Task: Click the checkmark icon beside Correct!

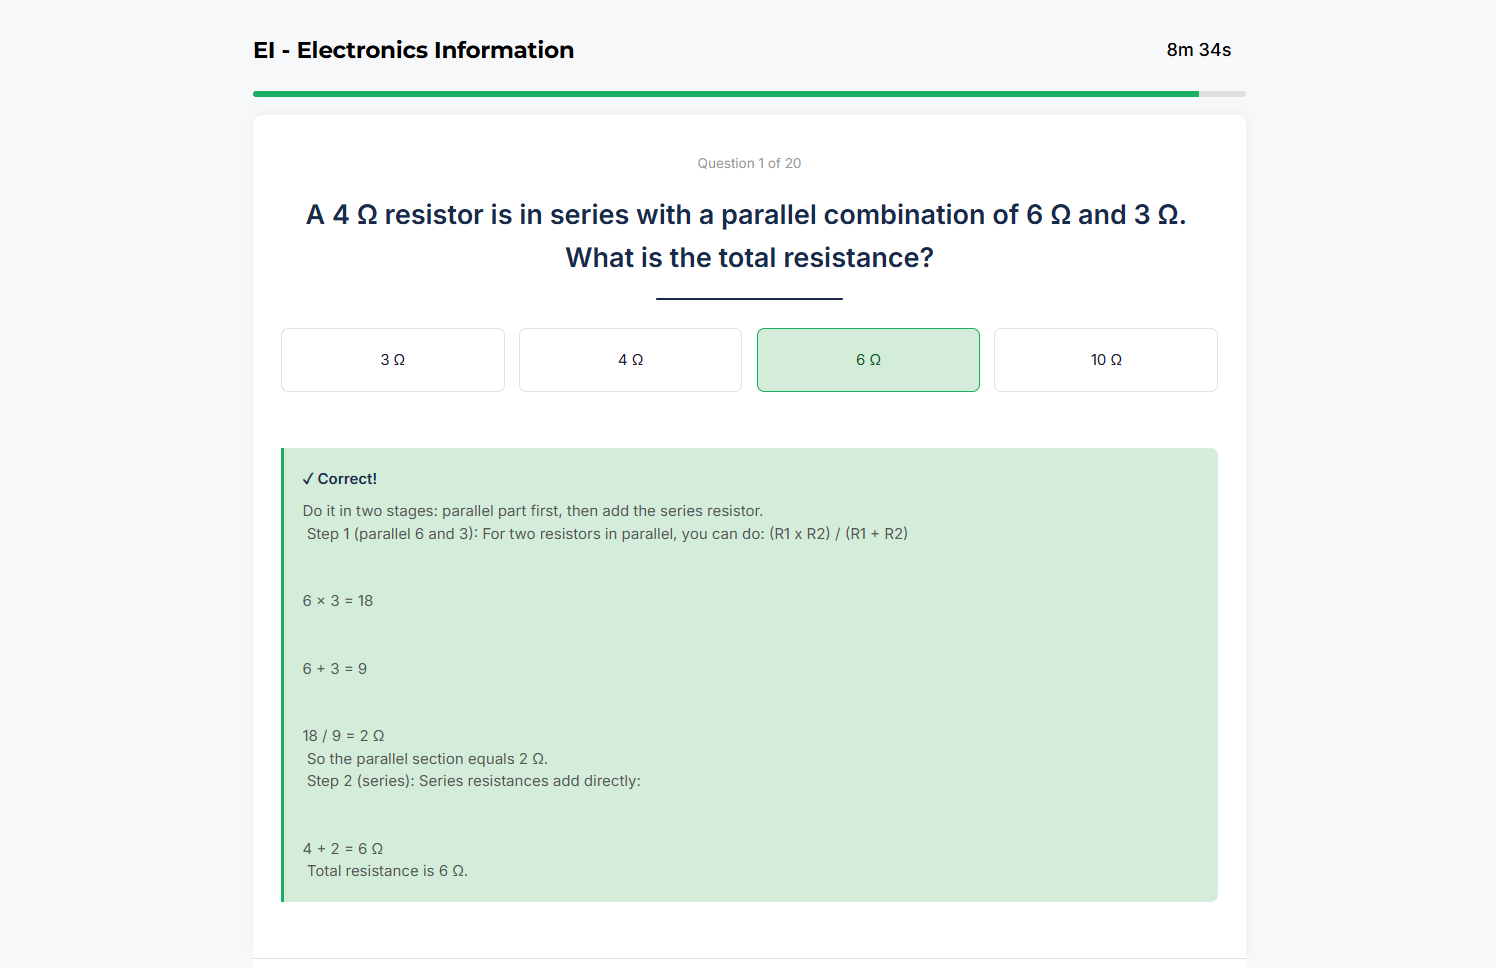Action: pyautogui.click(x=309, y=478)
